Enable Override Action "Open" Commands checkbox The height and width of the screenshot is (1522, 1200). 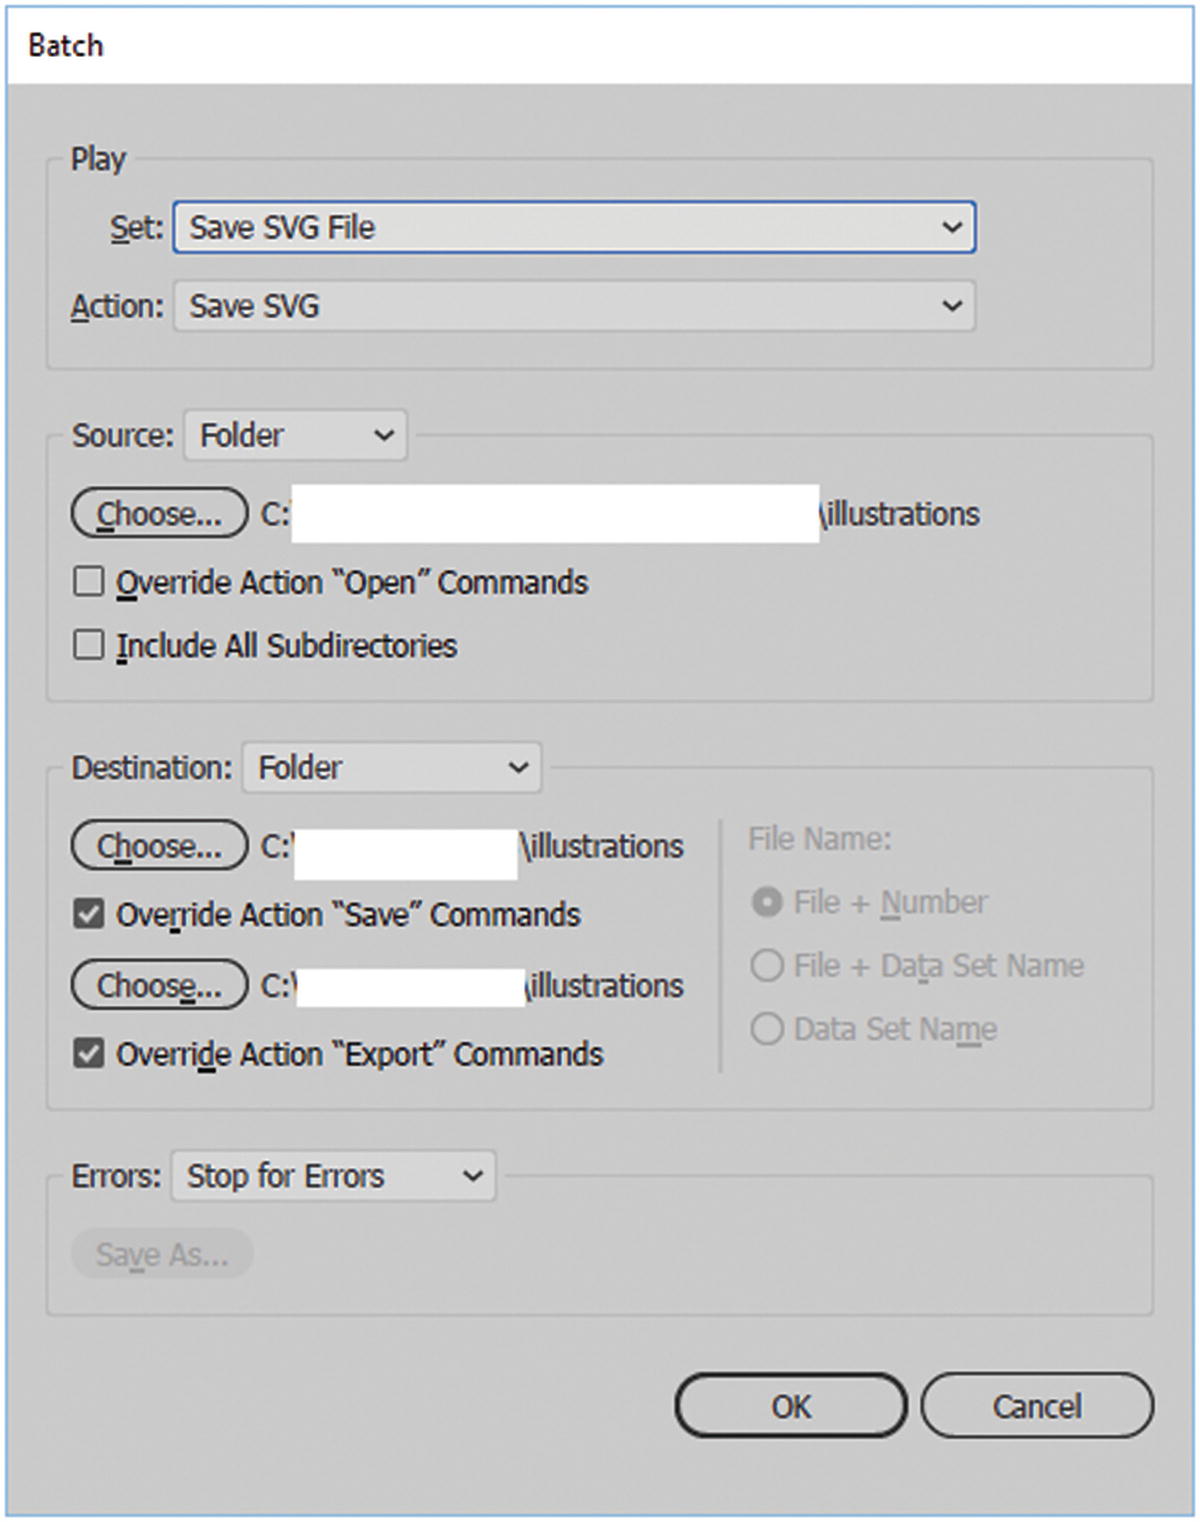point(89,582)
